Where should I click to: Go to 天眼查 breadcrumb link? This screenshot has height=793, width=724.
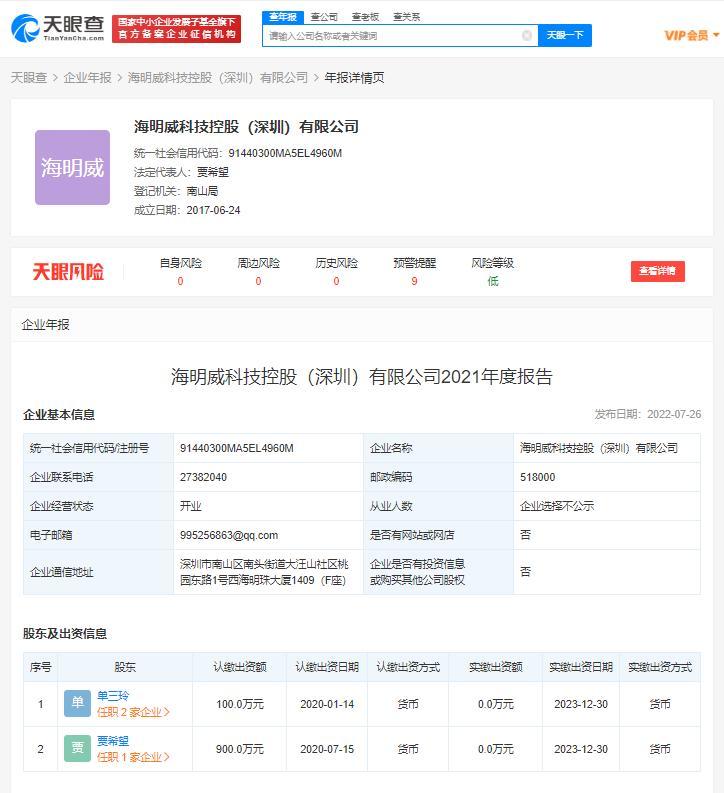[x=29, y=78]
